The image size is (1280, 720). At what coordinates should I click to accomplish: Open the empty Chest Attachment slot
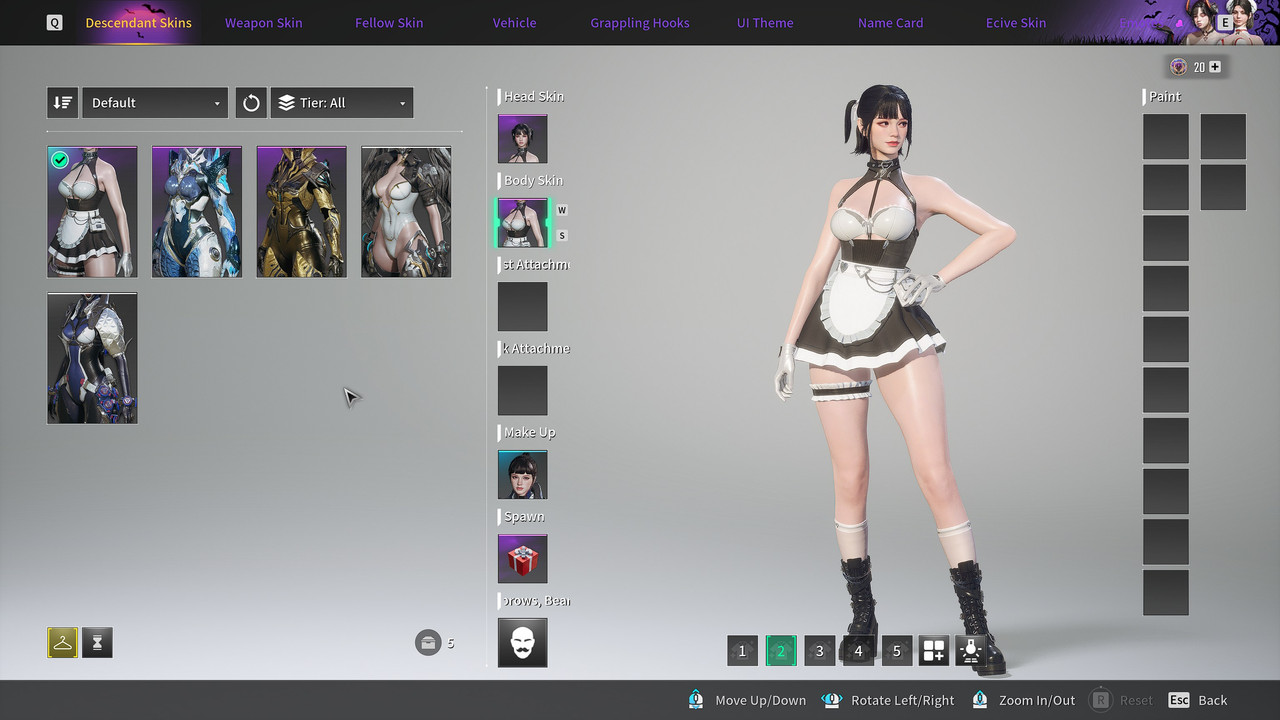523,307
